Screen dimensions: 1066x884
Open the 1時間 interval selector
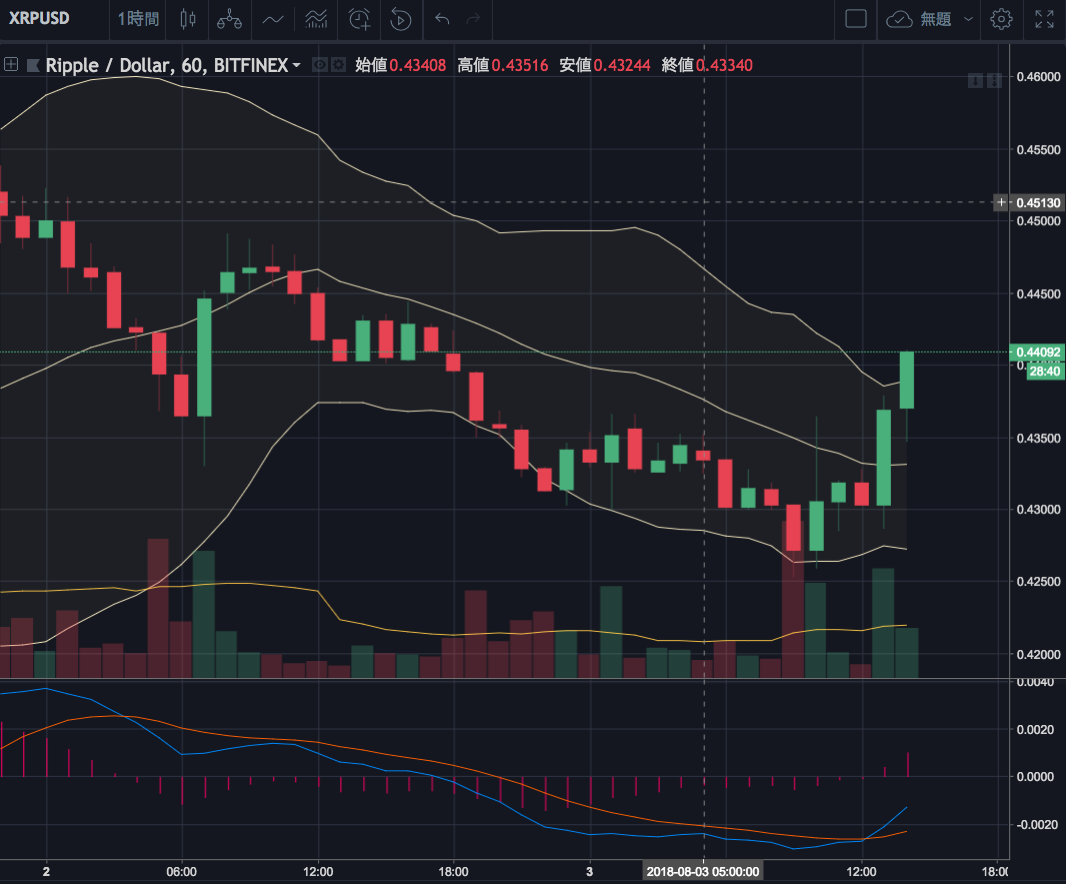(x=139, y=19)
